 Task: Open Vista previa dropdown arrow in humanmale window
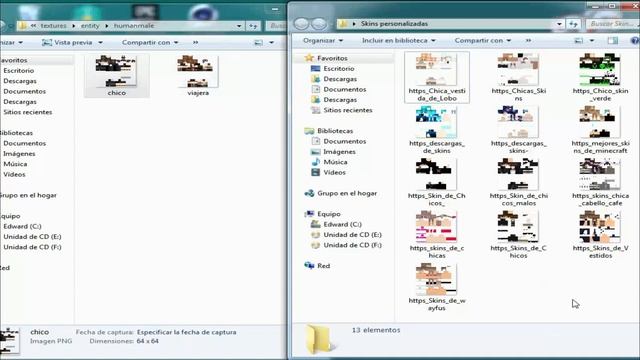[x=100, y=42]
